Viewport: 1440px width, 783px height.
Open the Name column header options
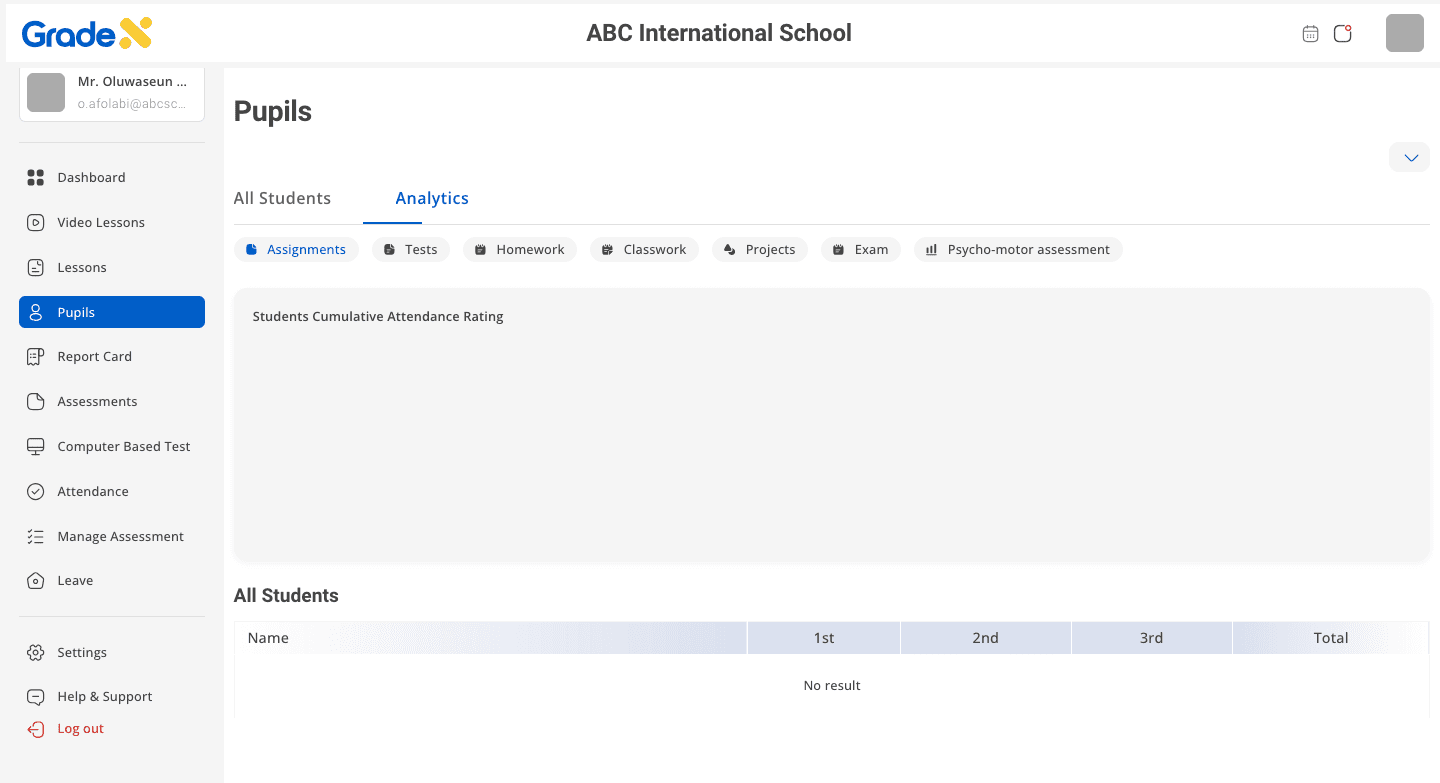point(268,637)
